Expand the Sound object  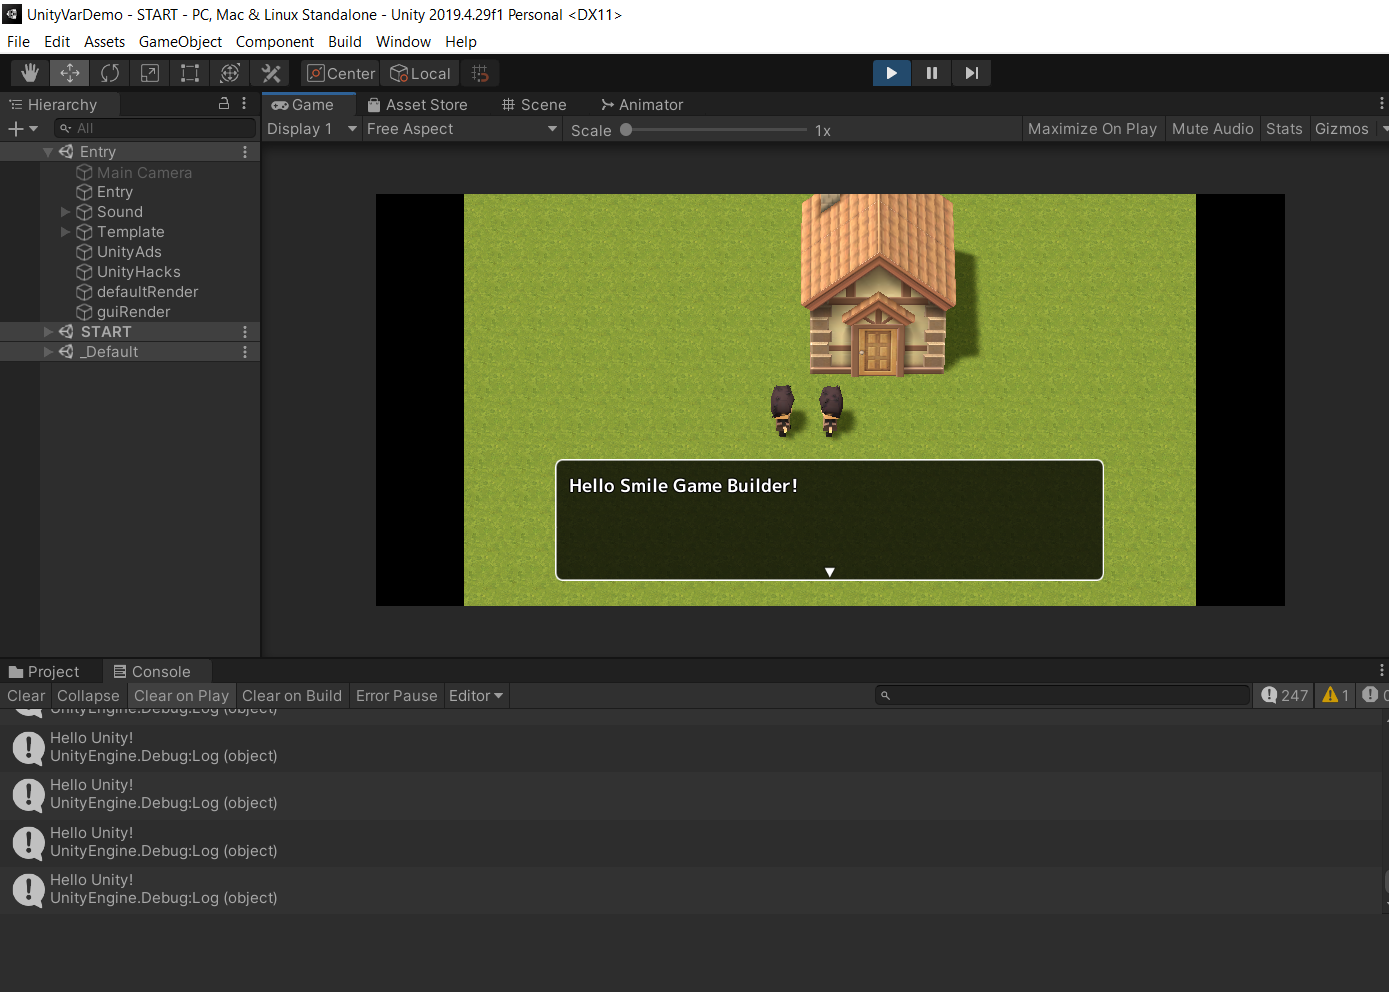[x=66, y=212]
